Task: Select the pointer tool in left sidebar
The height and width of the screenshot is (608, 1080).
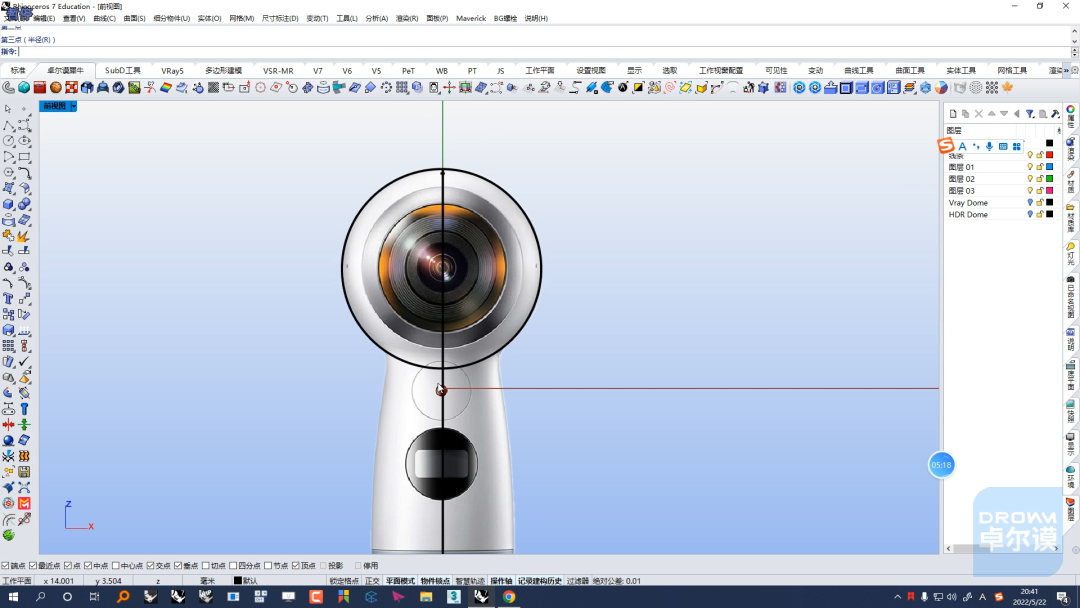Action: tap(8, 109)
